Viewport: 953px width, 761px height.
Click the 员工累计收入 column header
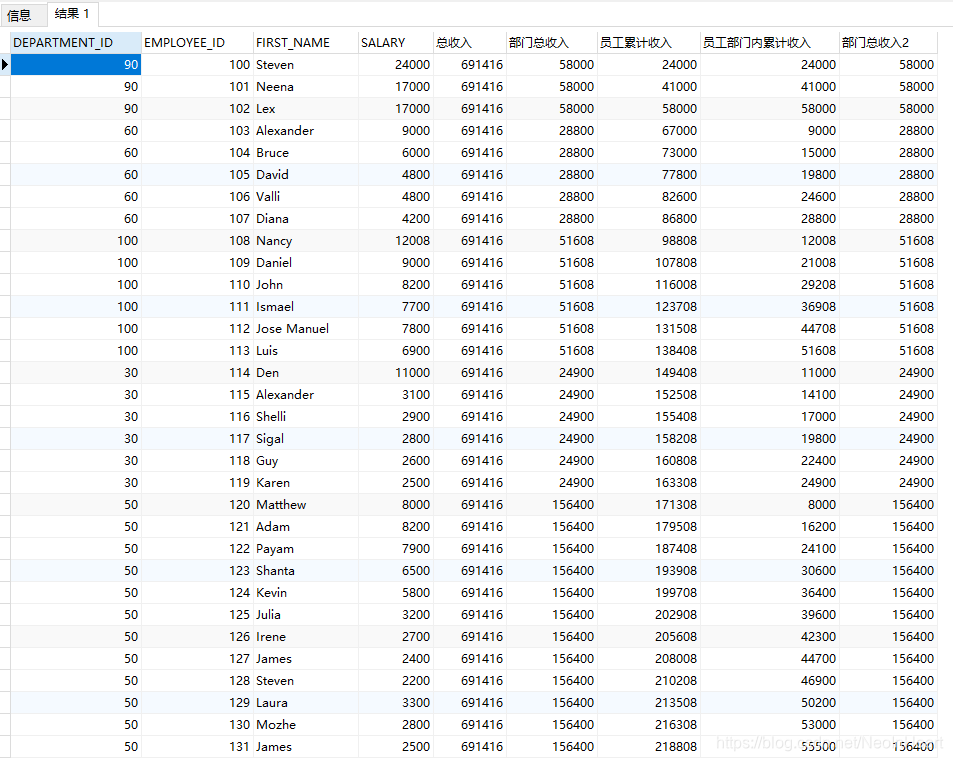(x=649, y=43)
